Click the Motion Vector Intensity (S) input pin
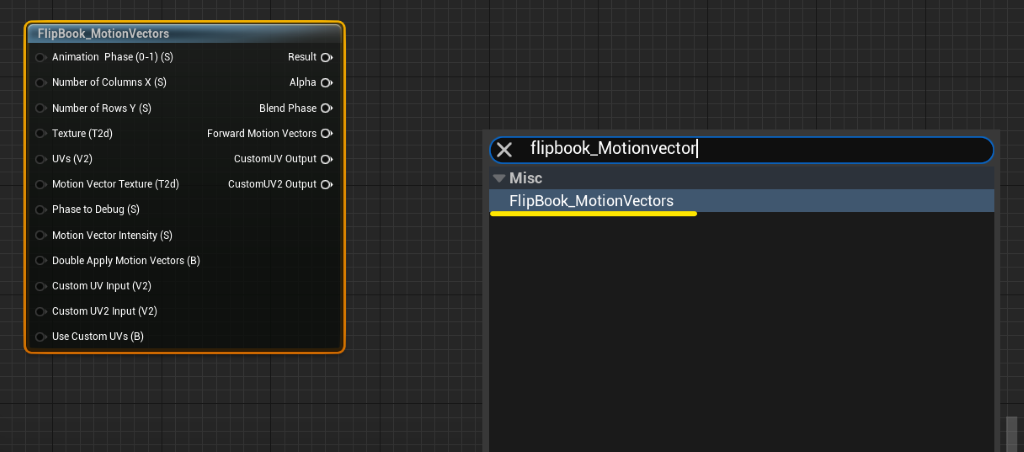Screen dimensions: 1024x452 pos(40,235)
